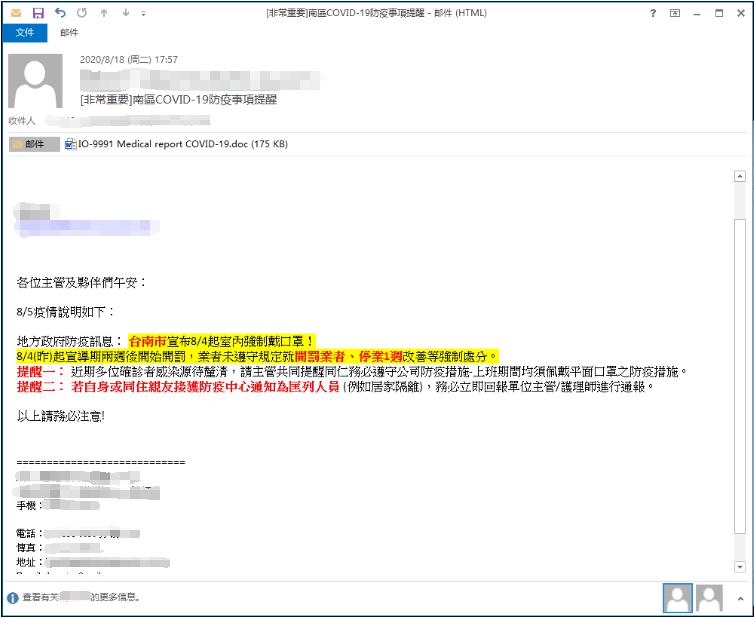Click the 查看有关…的更多信息 text
Screen dimensions: 754x618
[x=82, y=597]
